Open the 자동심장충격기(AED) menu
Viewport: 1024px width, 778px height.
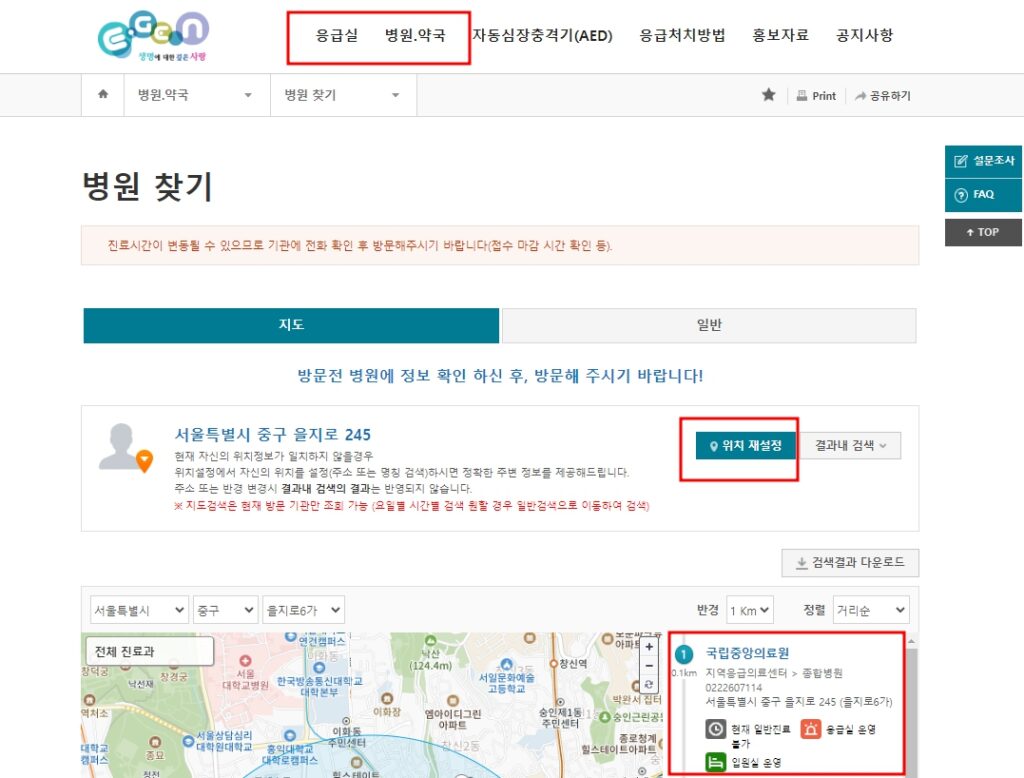point(542,35)
